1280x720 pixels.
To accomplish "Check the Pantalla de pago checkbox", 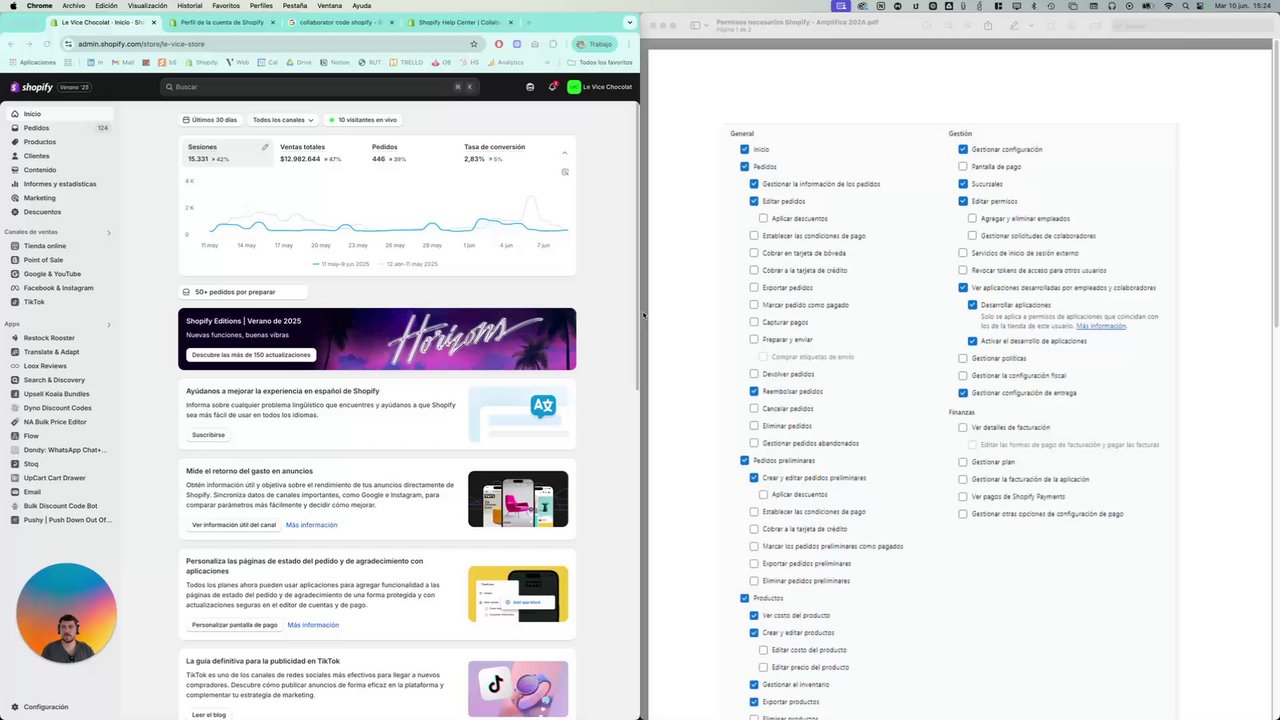I will pyautogui.click(x=963, y=167).
